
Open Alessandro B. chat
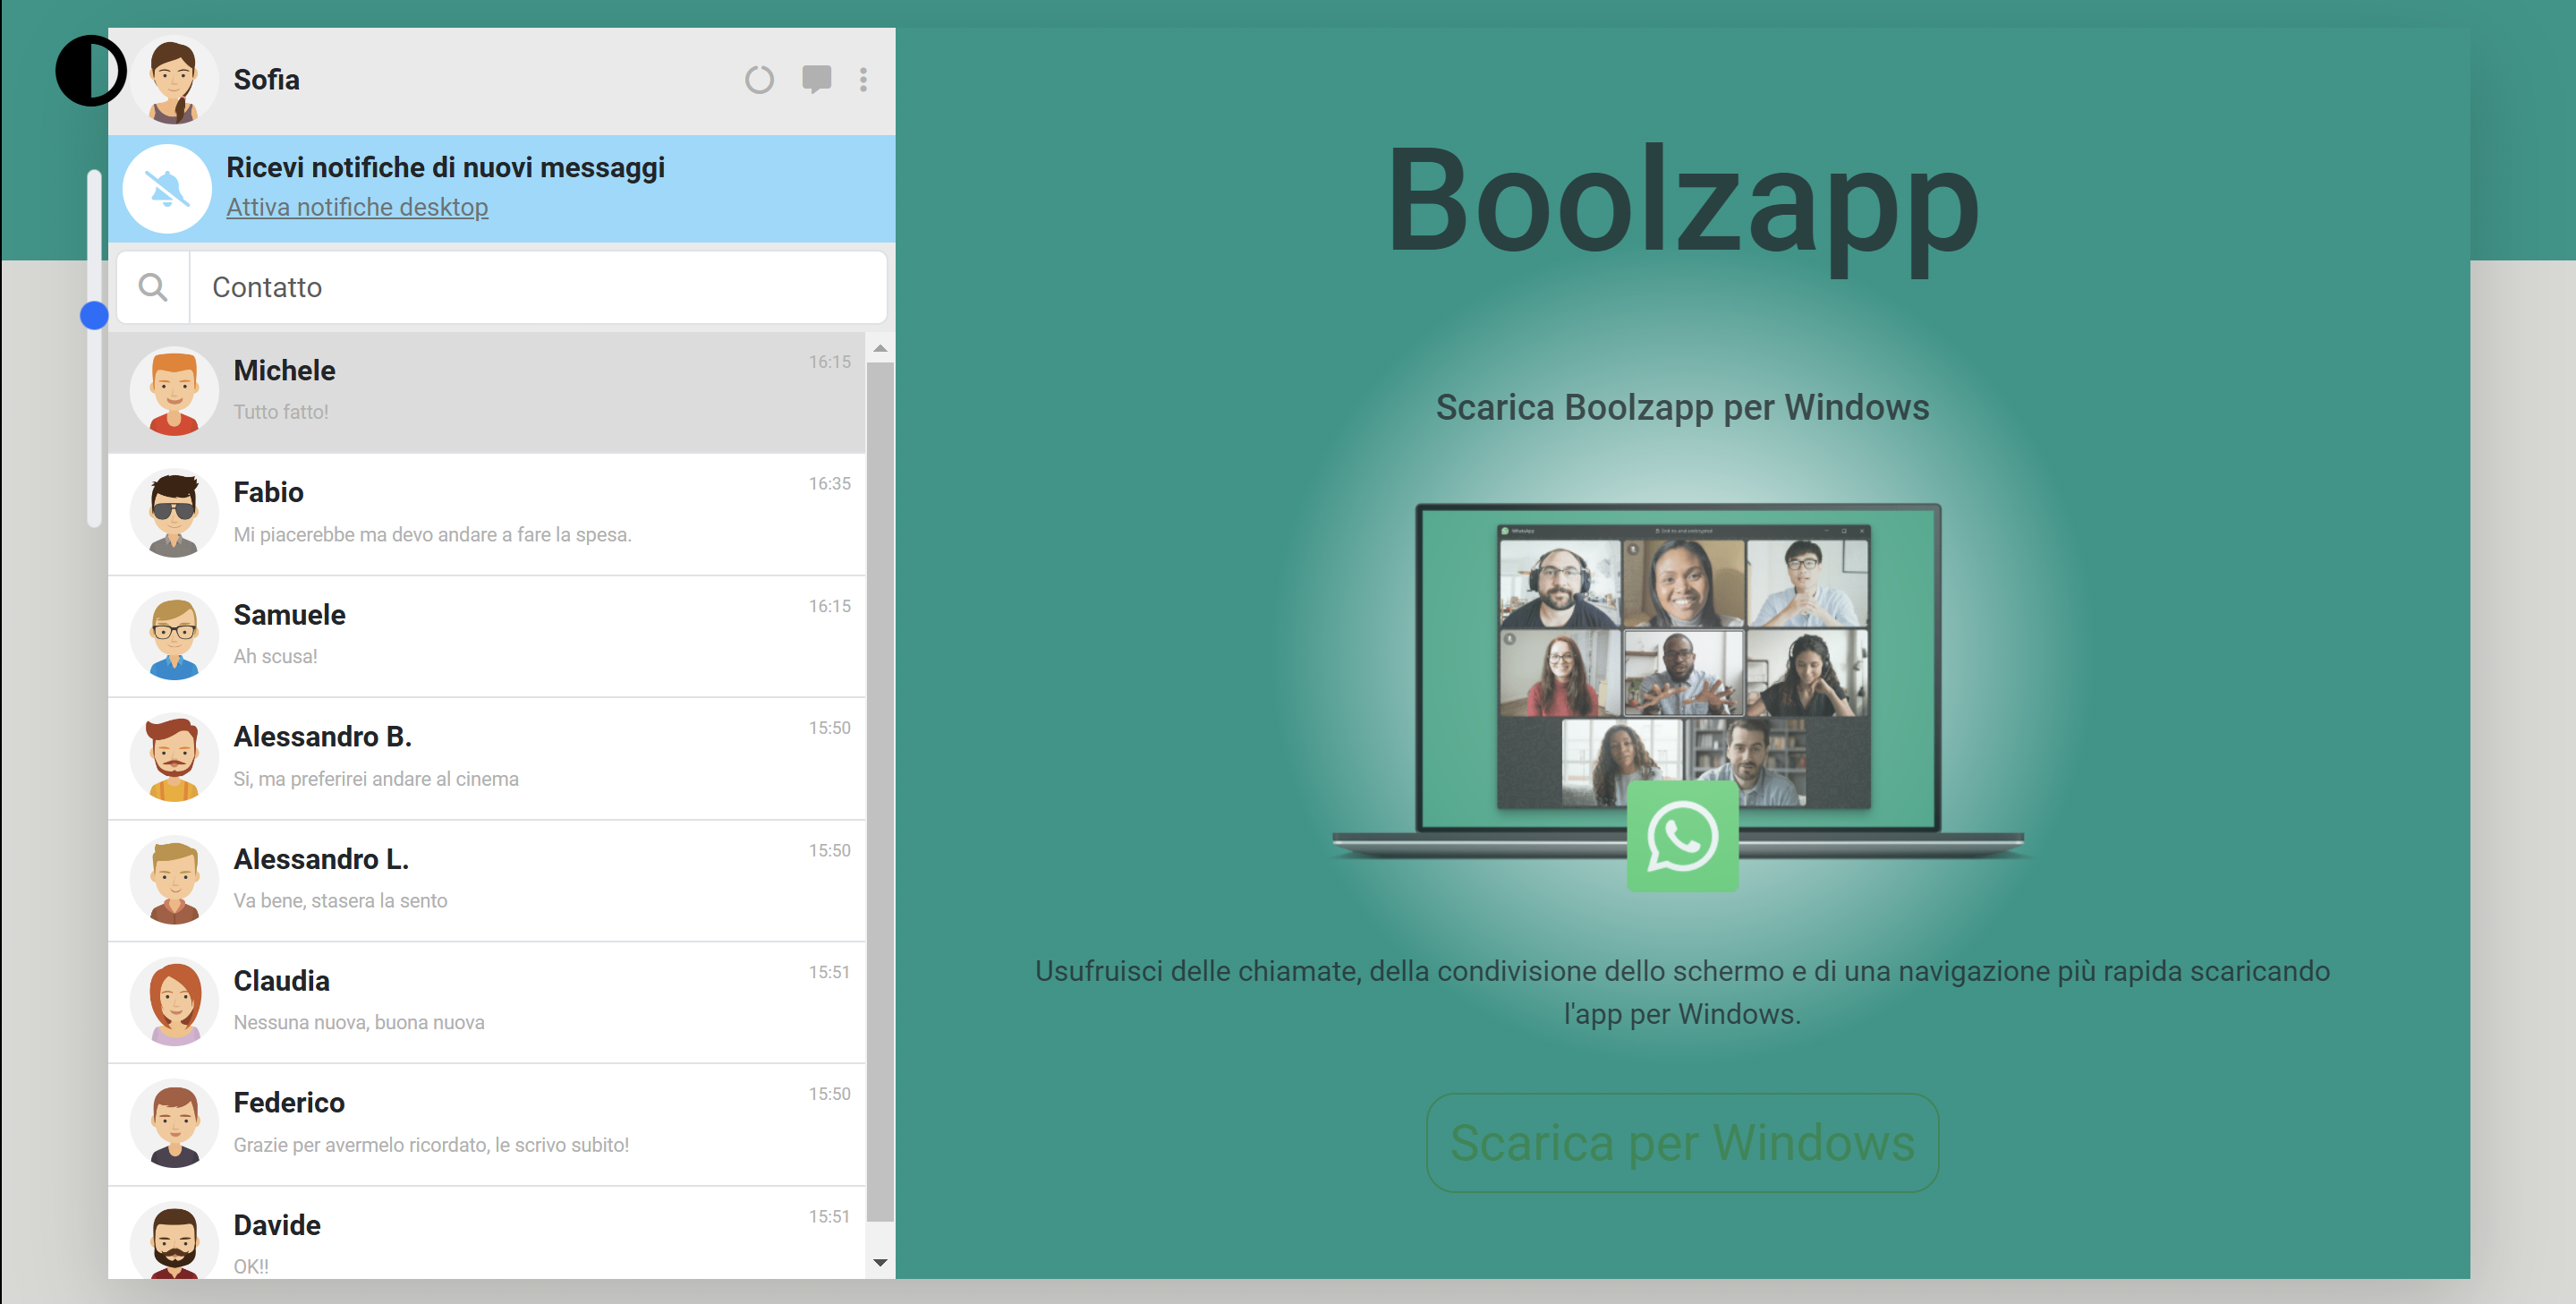click(x=486, y=758)
